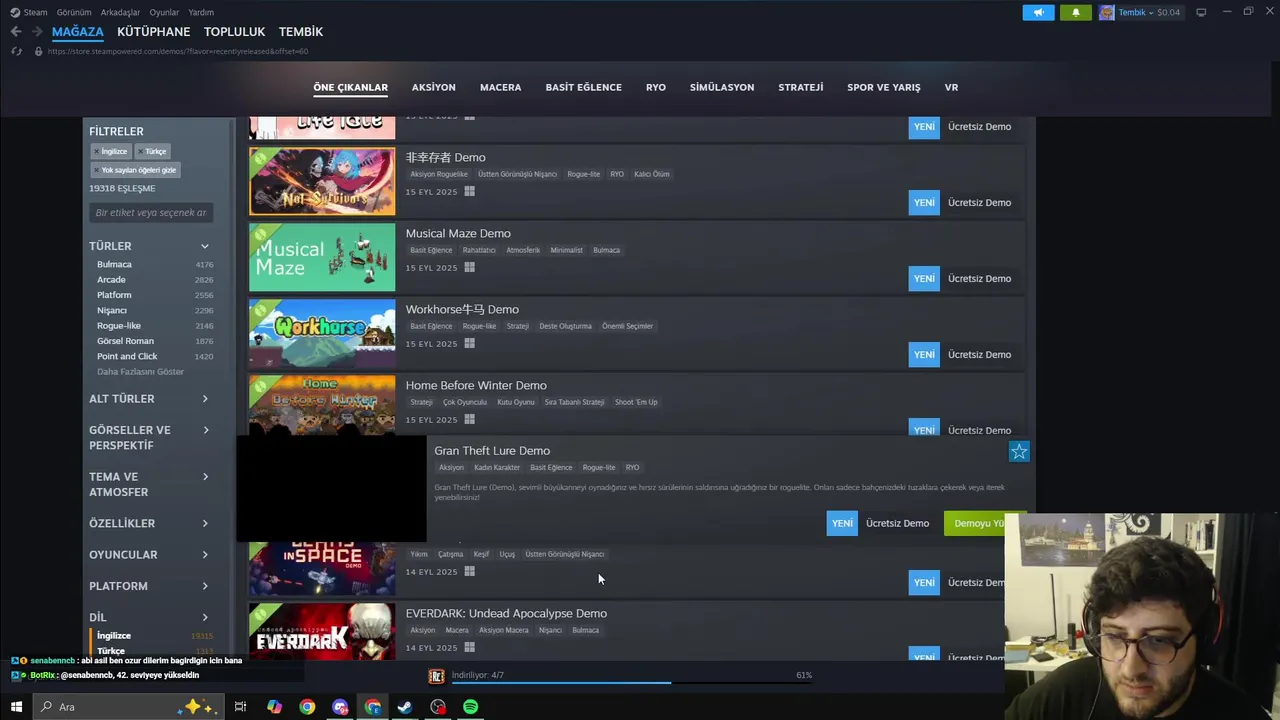Image resolution: width=1280 pixels, height=720 pixels.
Task: Go forward with the Steam forward arrow
Action: (37, 32)
